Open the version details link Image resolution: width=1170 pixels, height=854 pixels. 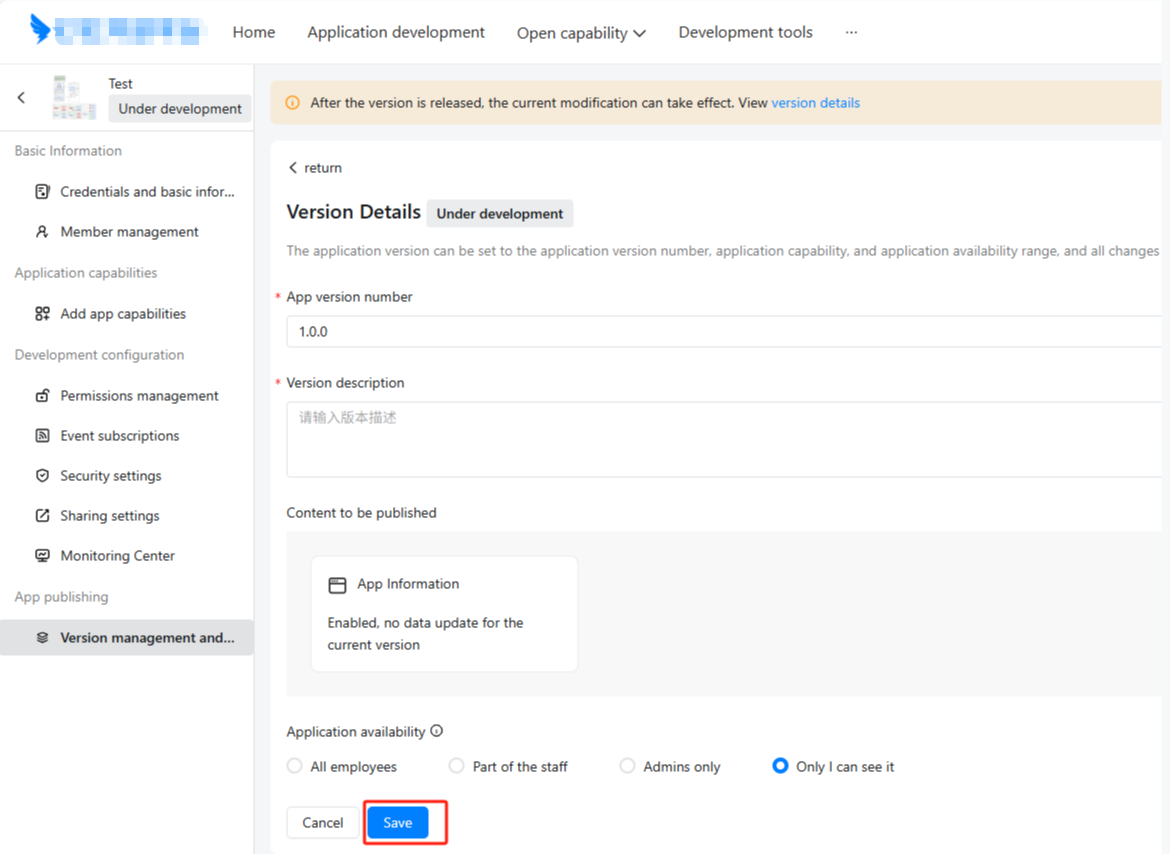pyautogui.click(x=815, y=103)
